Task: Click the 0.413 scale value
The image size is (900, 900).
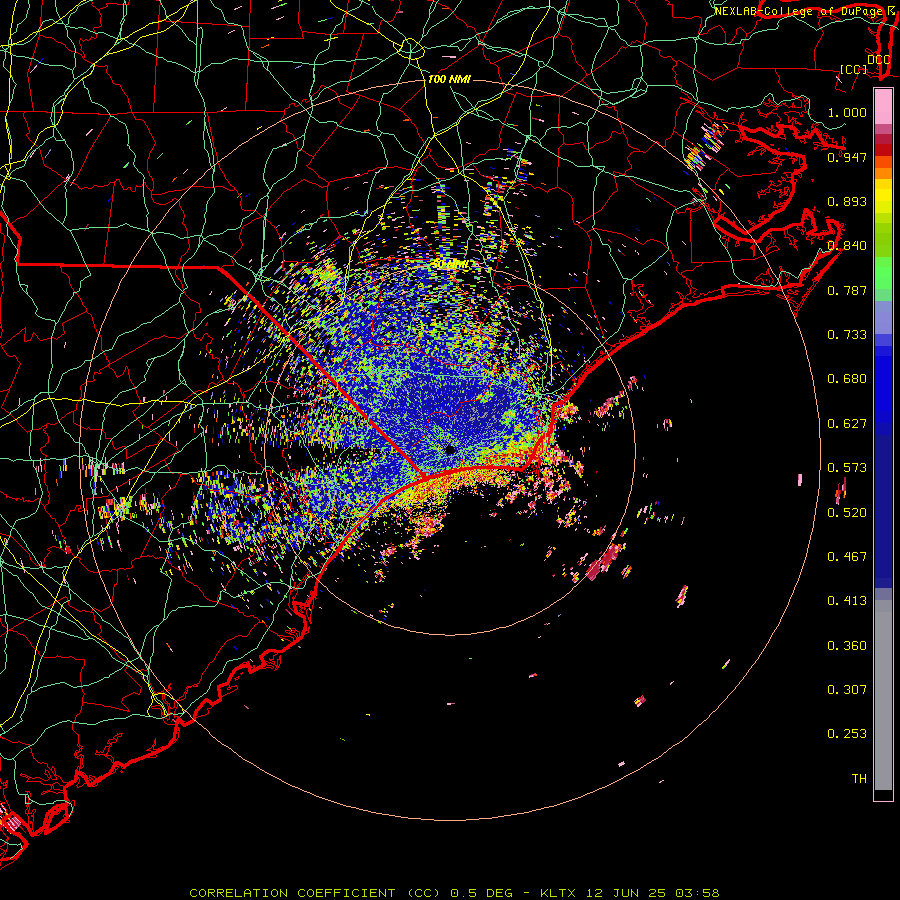Action: (847, 601)
